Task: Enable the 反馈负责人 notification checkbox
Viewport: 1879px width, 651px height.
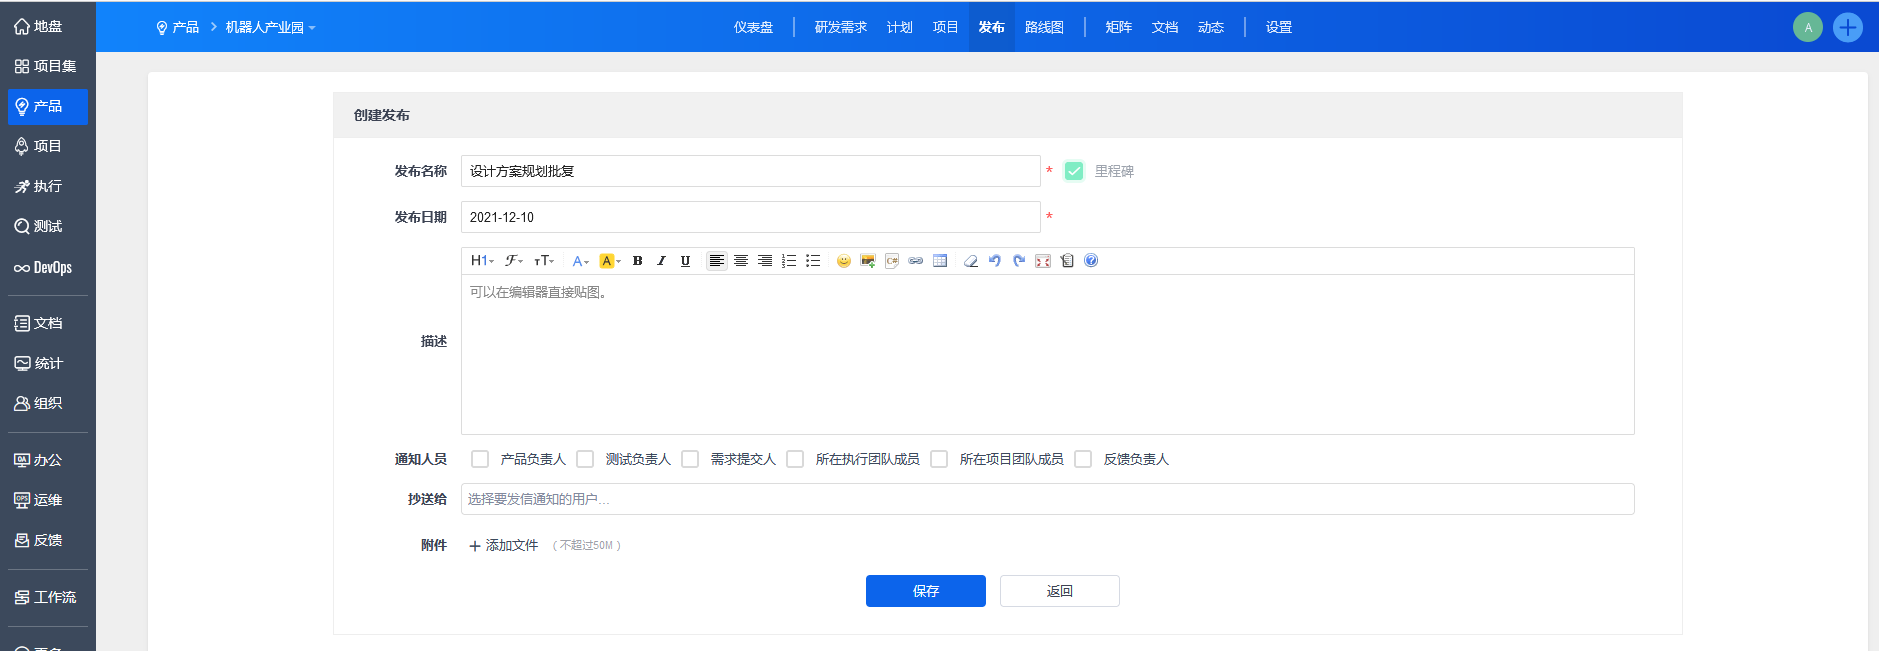Action: [x=1083, y=459]
